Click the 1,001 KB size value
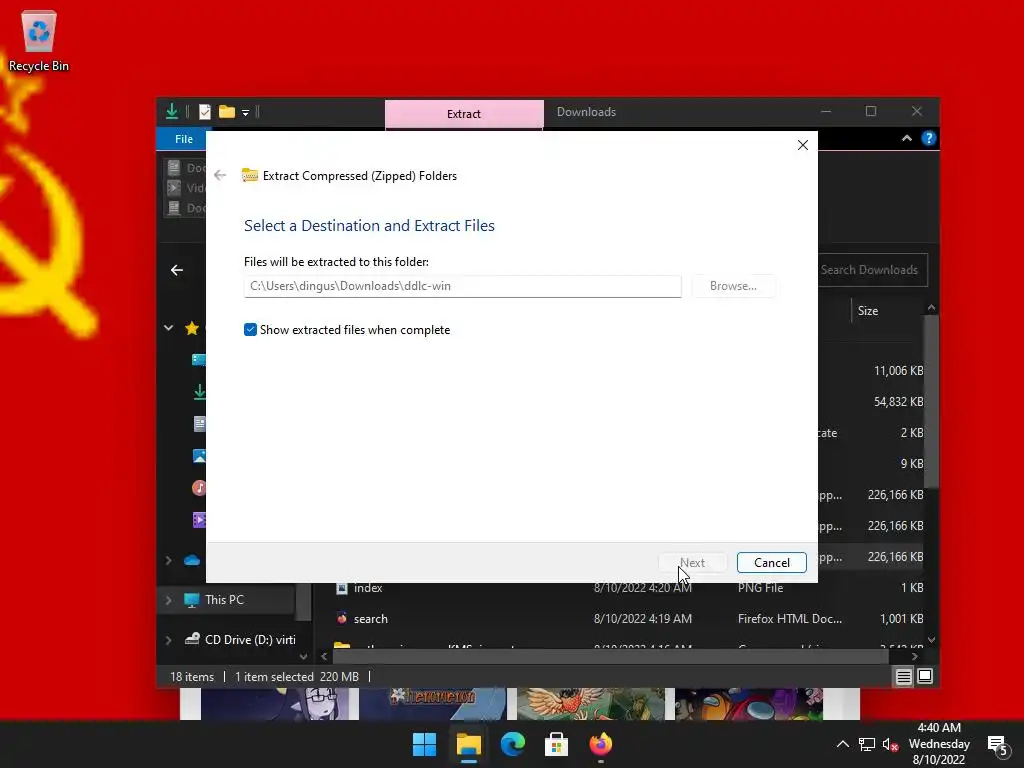 901,618
